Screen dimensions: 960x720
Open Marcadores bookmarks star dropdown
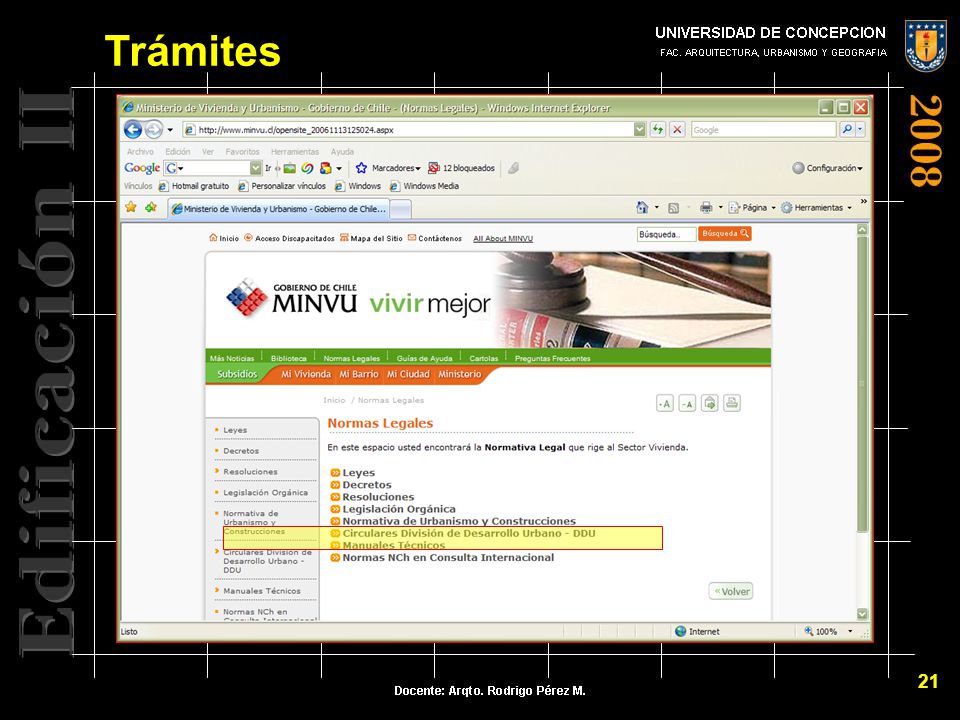388,168
